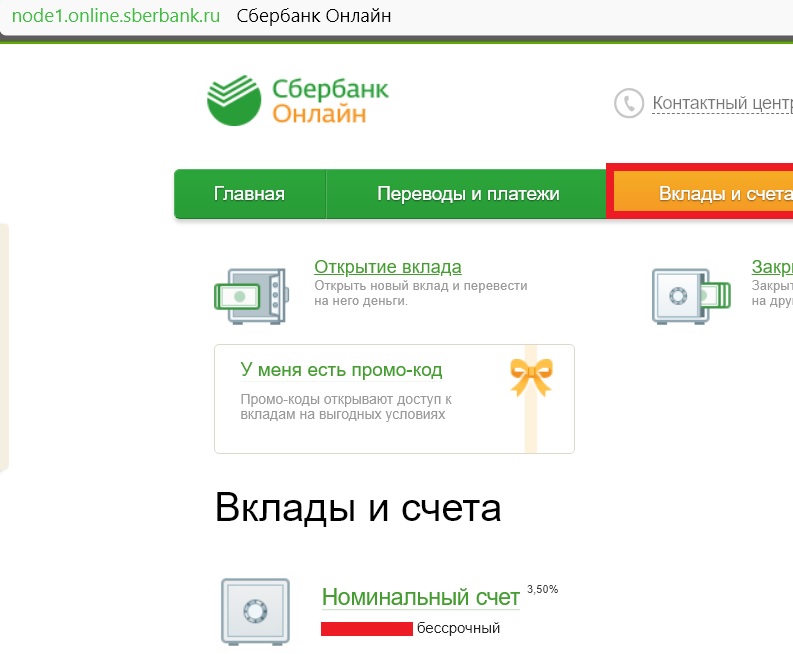Open the Открытие вклада link
This screenshot has width=793, height=654.
pyautogui.click(x=387, y=267)
